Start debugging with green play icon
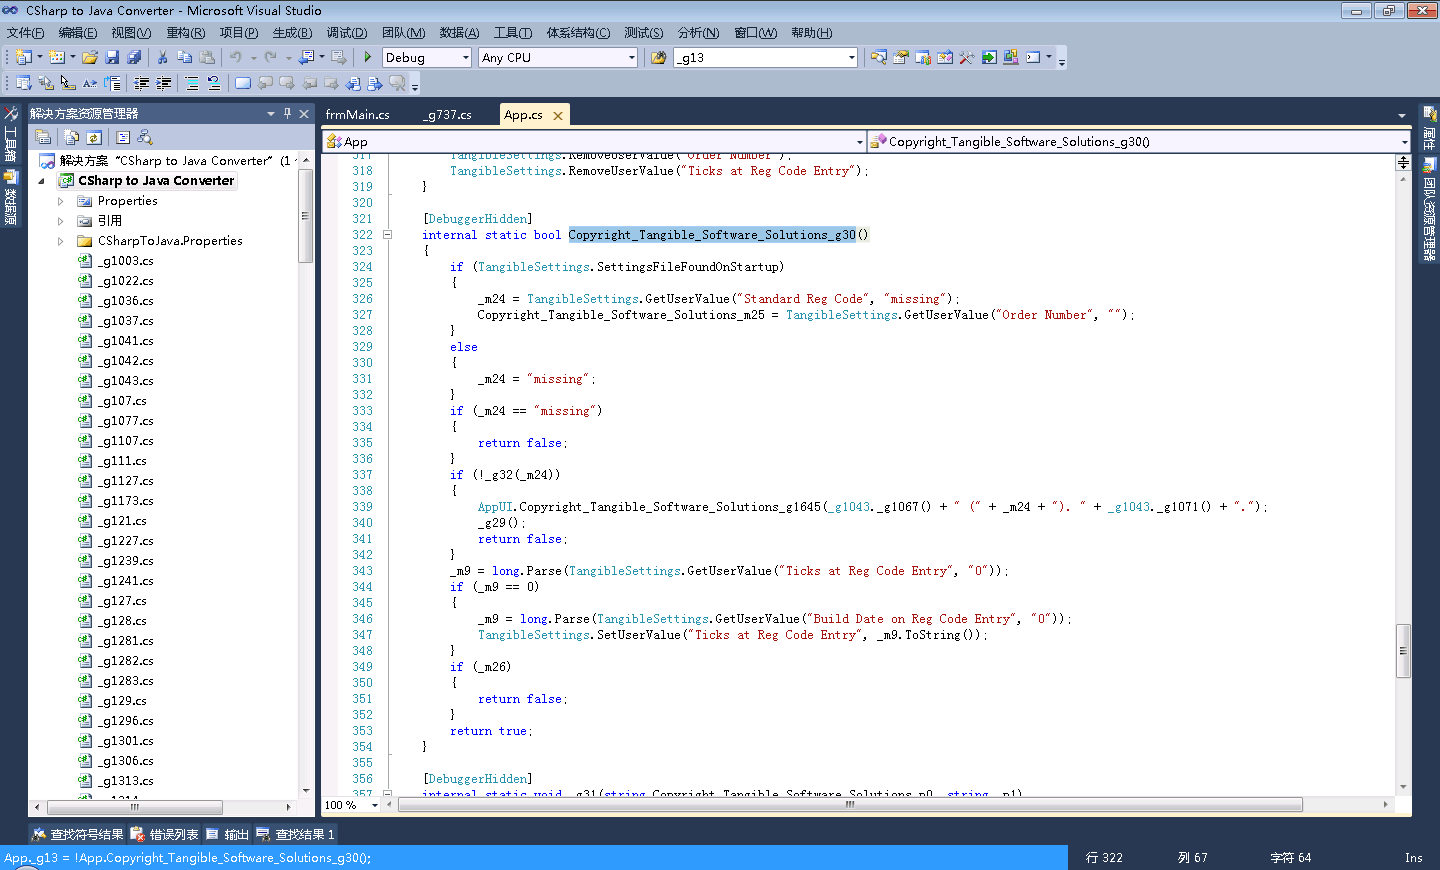Screen dimensions: 1440x870 pos(368,58)
